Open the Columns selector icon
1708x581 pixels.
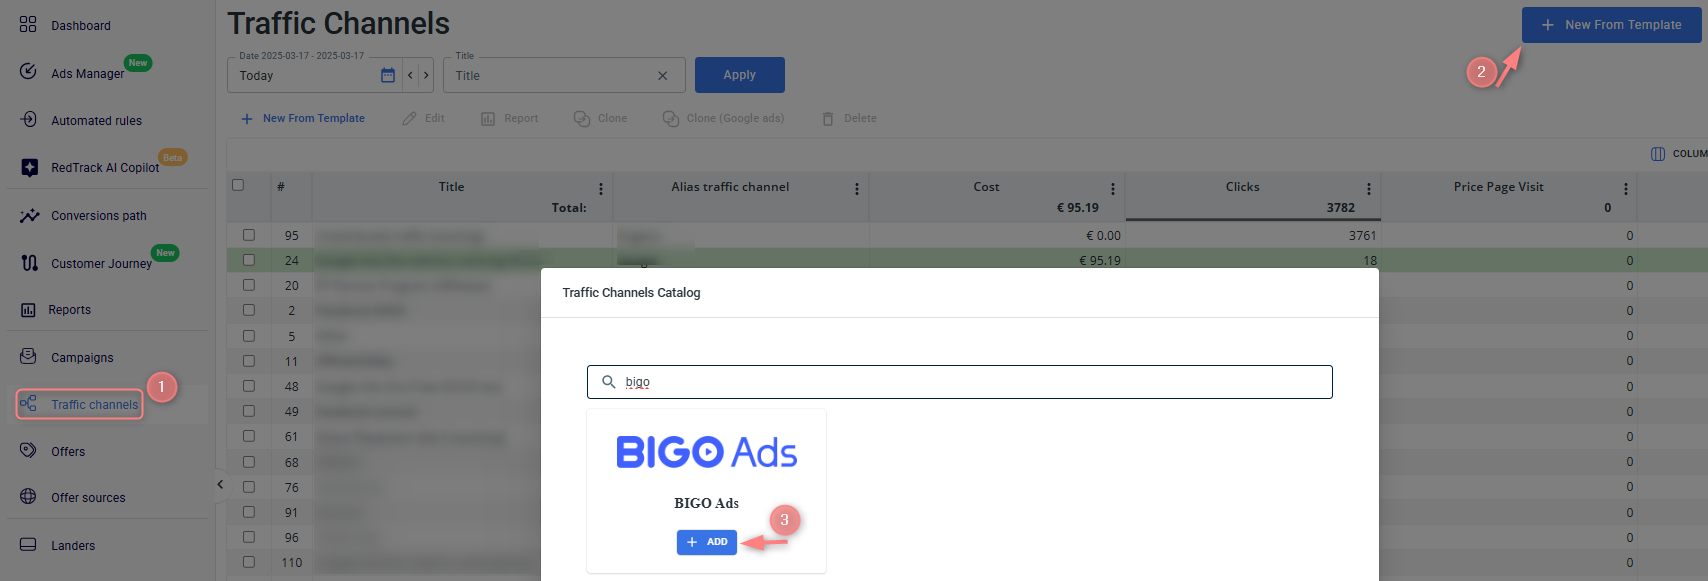[x=1658, y=154]
